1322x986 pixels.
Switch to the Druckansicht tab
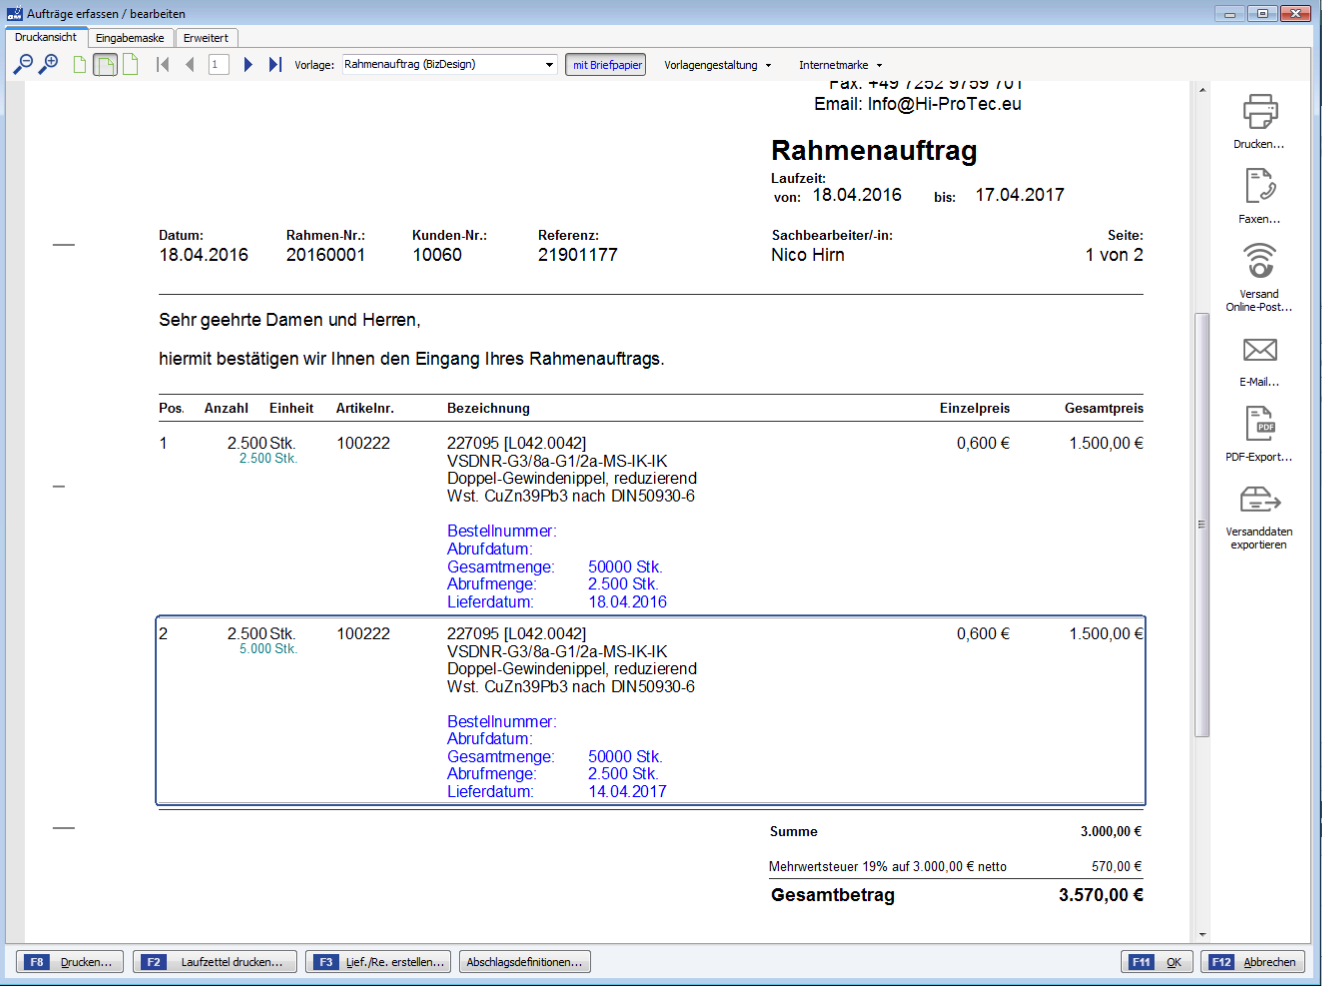pyautogui.click(x=46, y=37)
